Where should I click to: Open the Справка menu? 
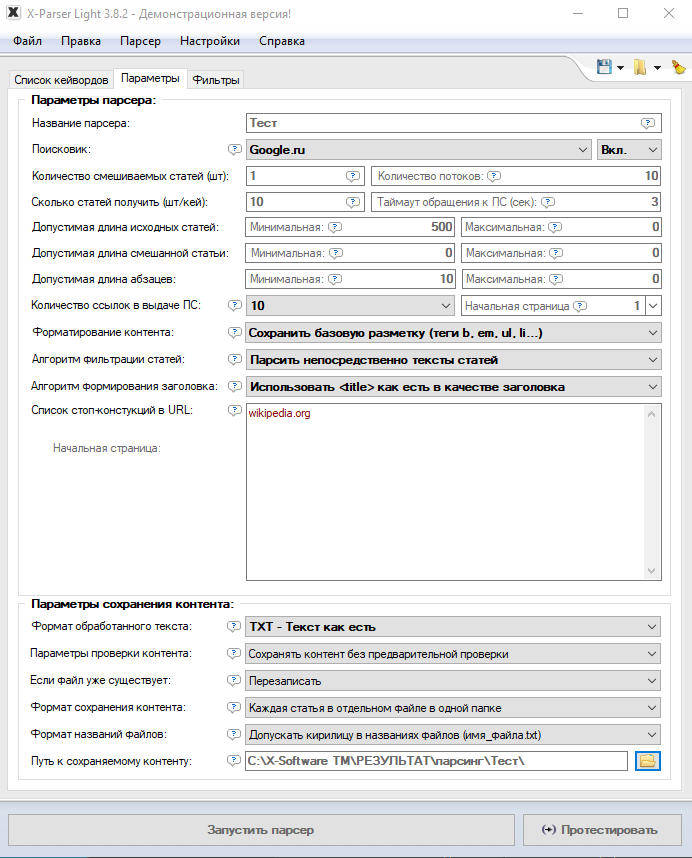coord(282,41)
